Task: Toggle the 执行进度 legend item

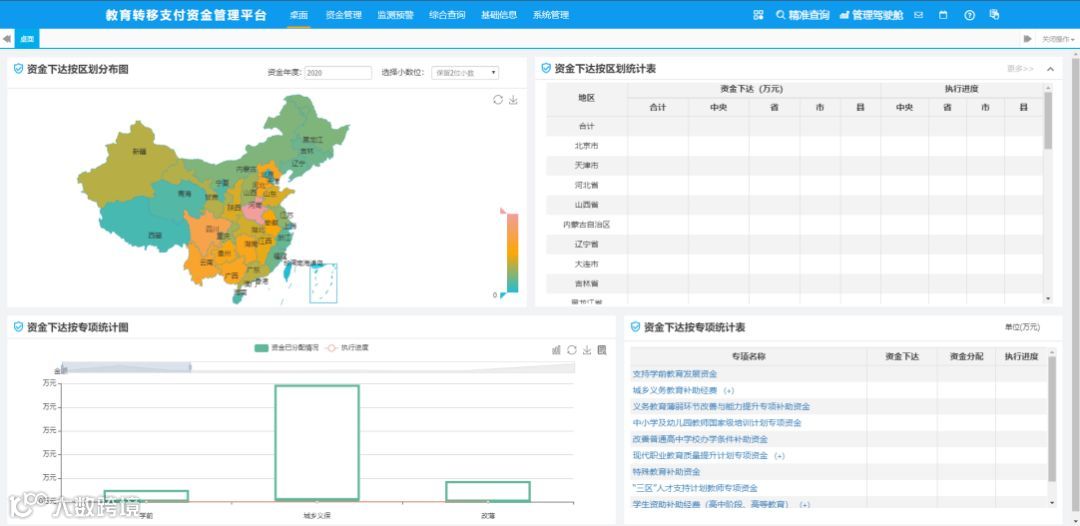Action: coord(347,348)
